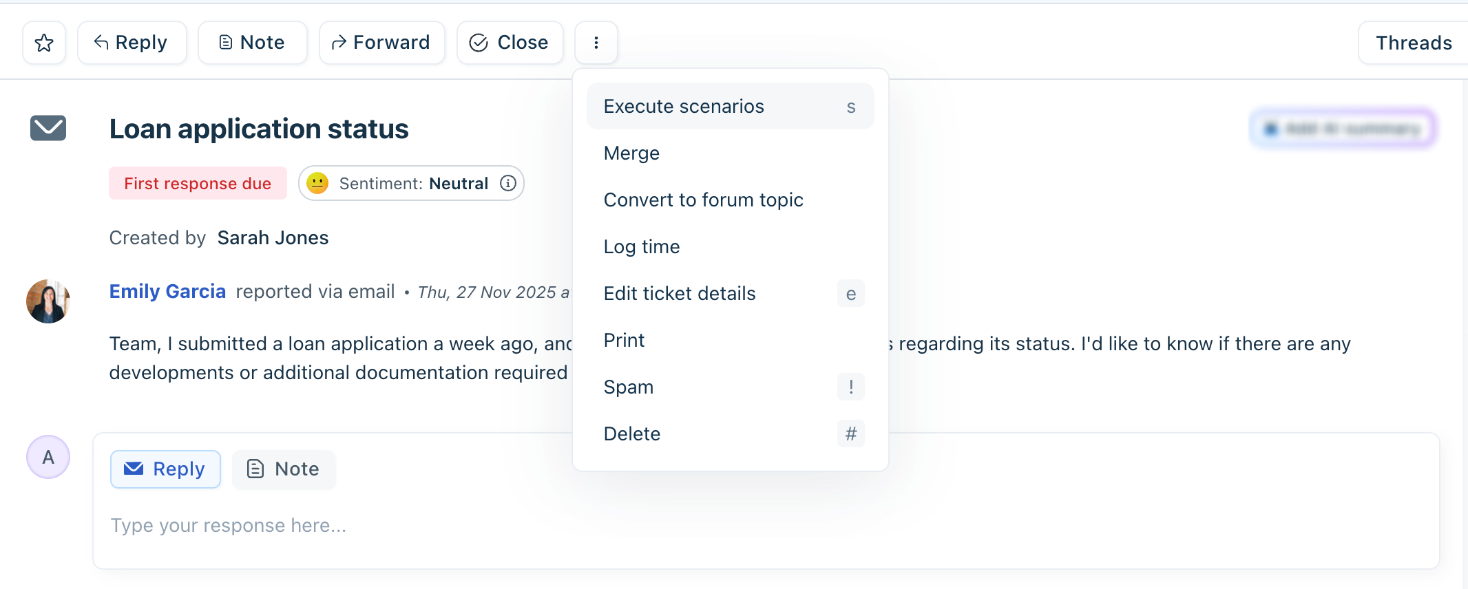Close the ticket using the Close button
The height and width of the screenshot is (589, 1468).
(509, 43)
